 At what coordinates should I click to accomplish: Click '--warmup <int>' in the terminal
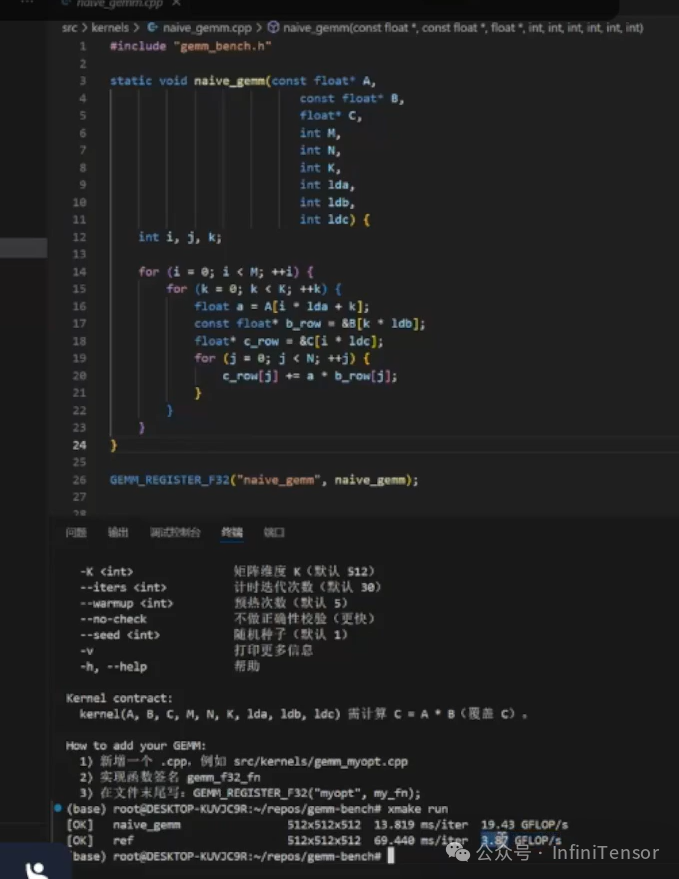(x=127, y=603)
